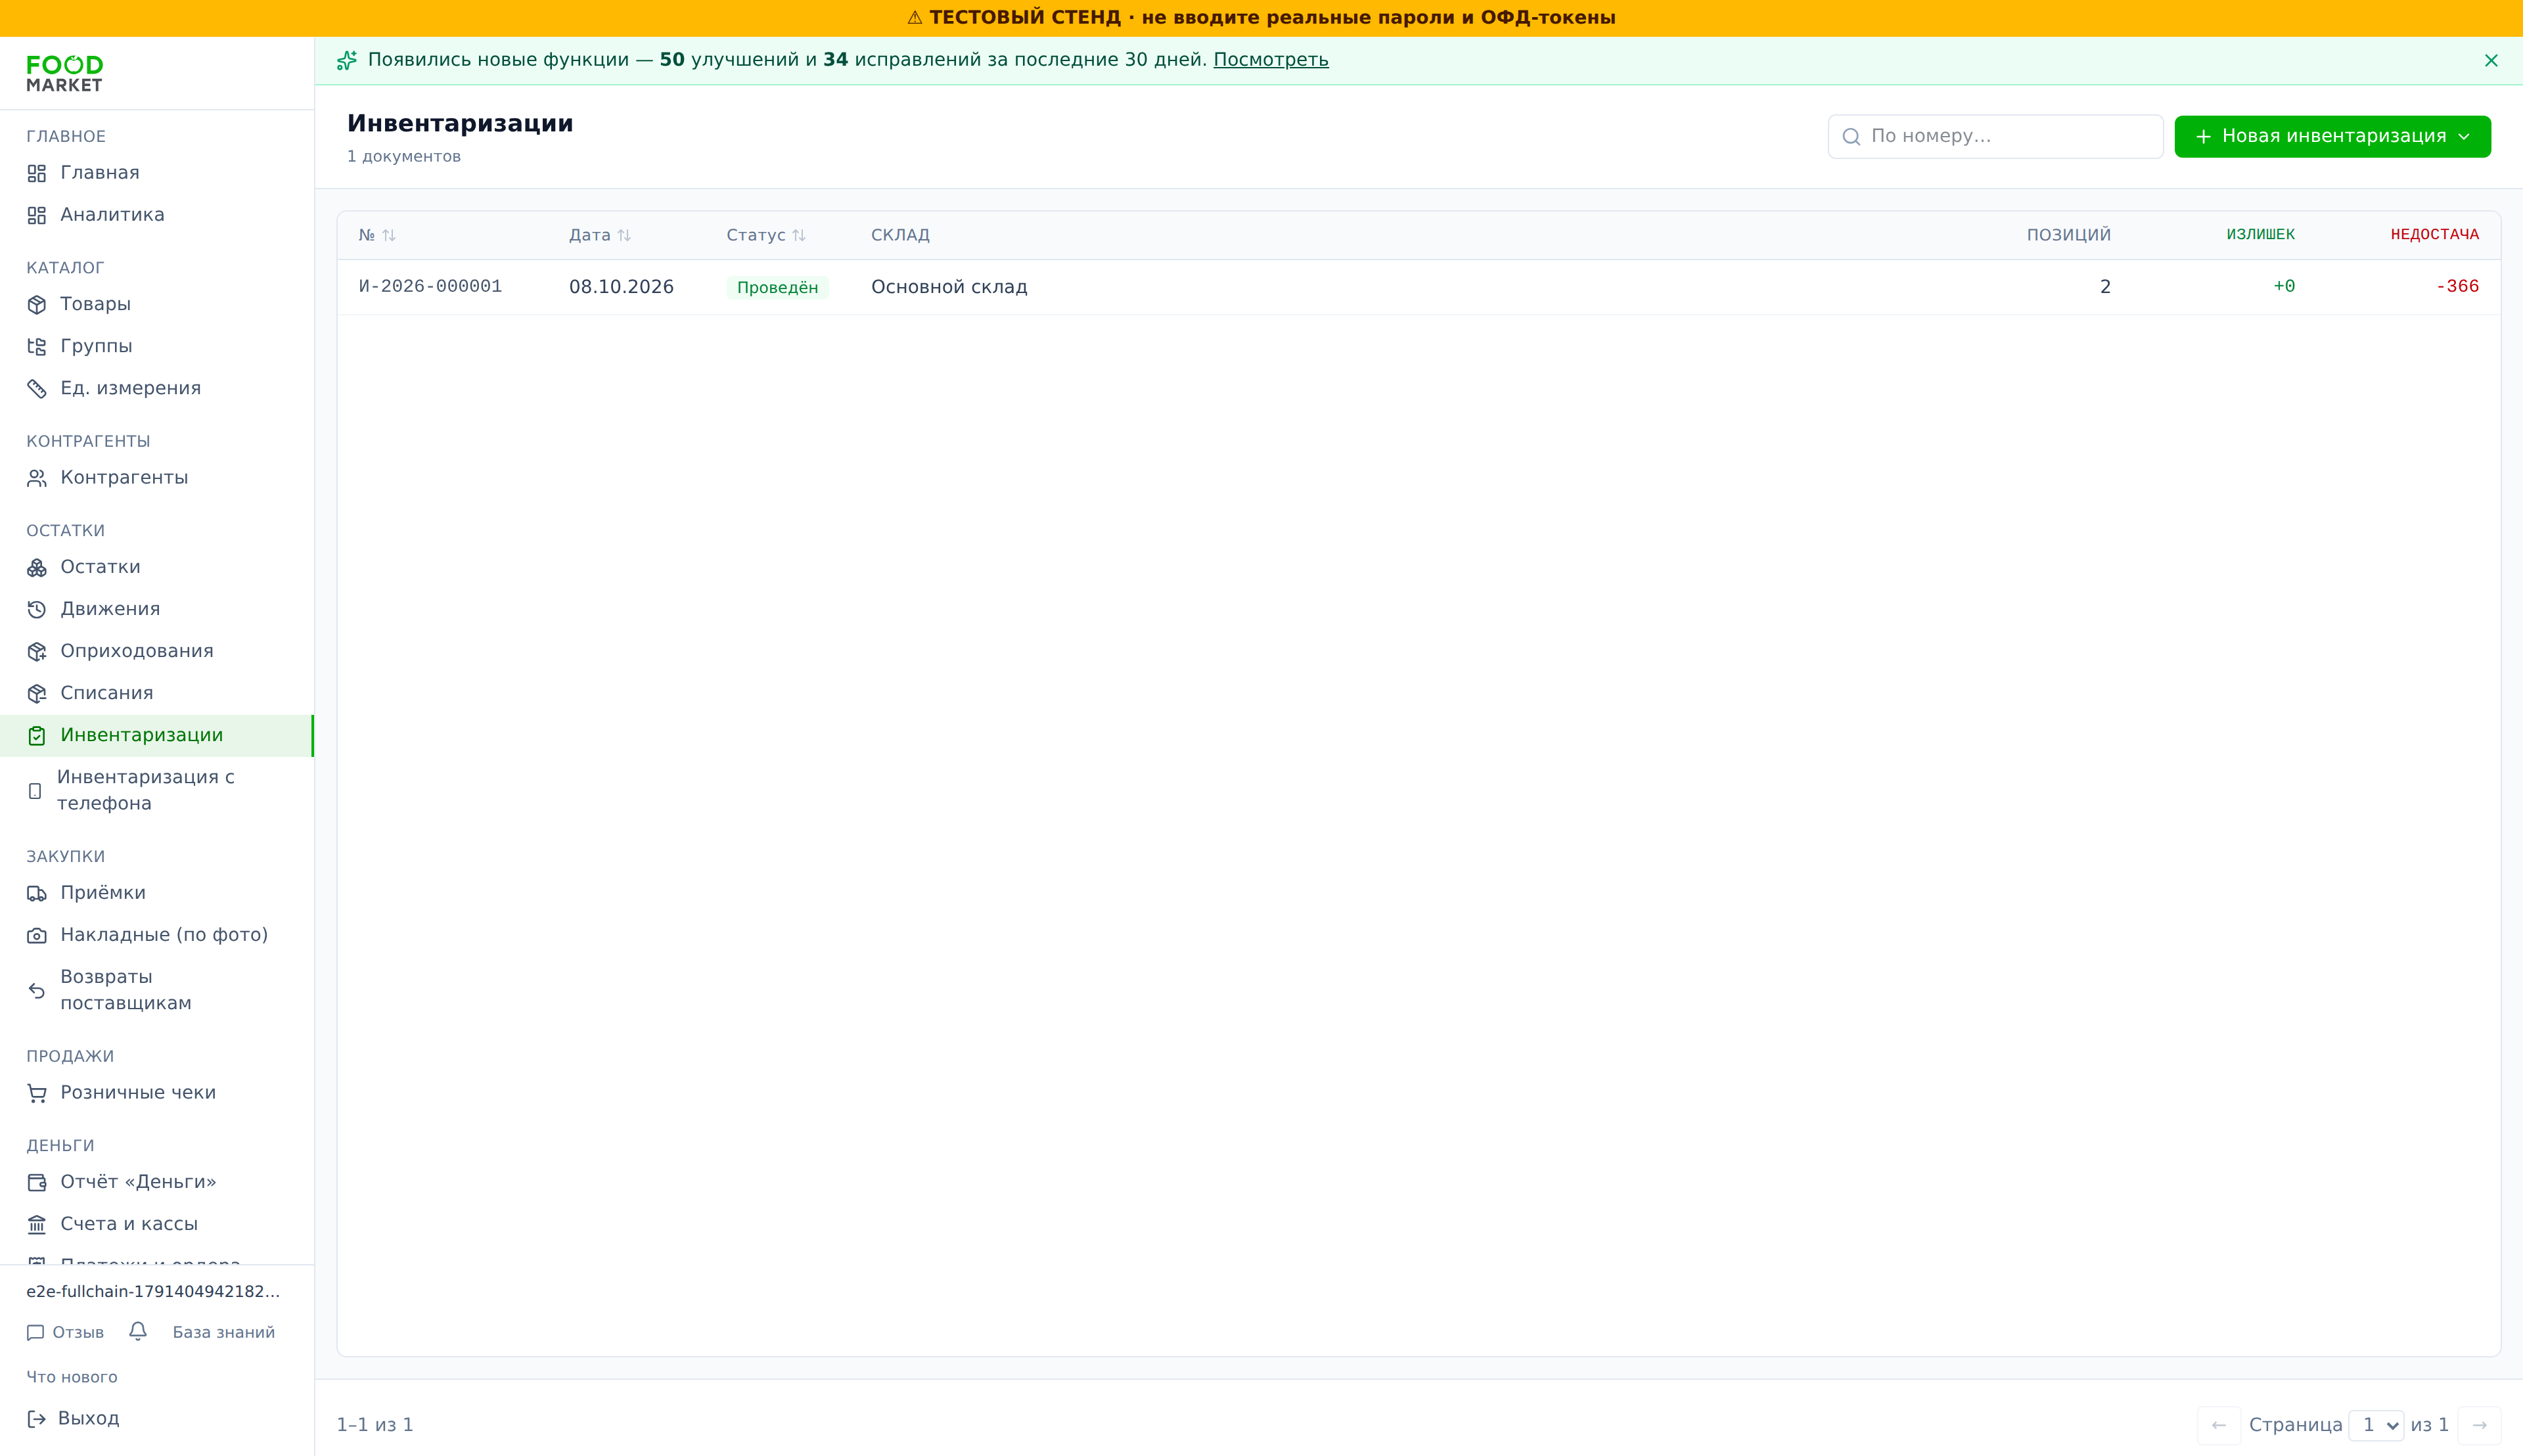Sort table by Дата column

coord(600,235)
